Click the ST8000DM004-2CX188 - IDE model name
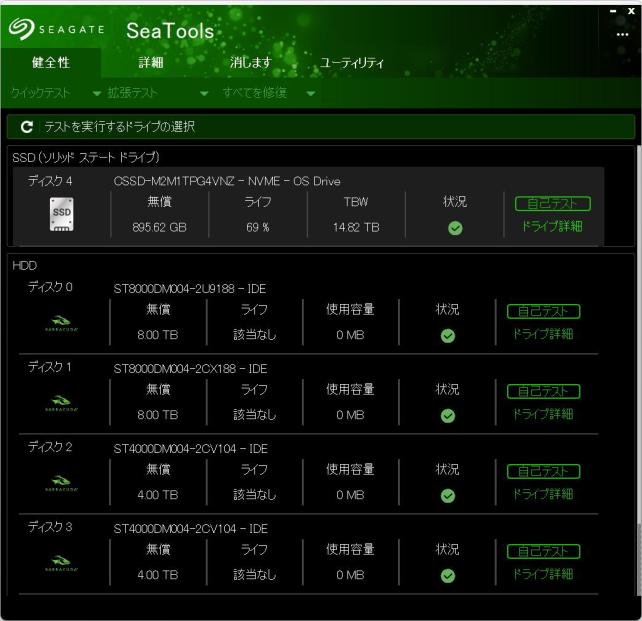This screenshot has height=621, width=642. click(x=190, y=369)
